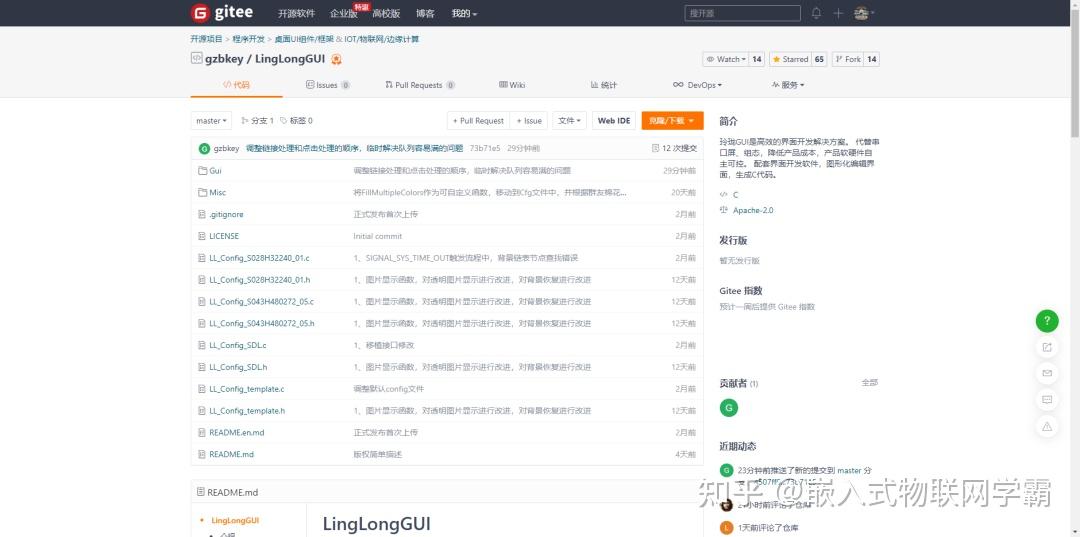Click the 标签 0 tags link

point(296,120)
